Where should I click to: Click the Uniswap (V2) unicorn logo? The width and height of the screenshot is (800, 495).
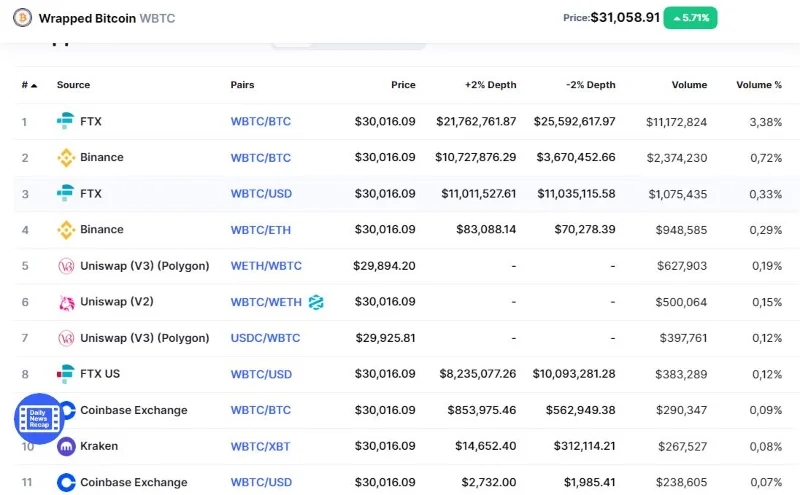tap(66, 302)
